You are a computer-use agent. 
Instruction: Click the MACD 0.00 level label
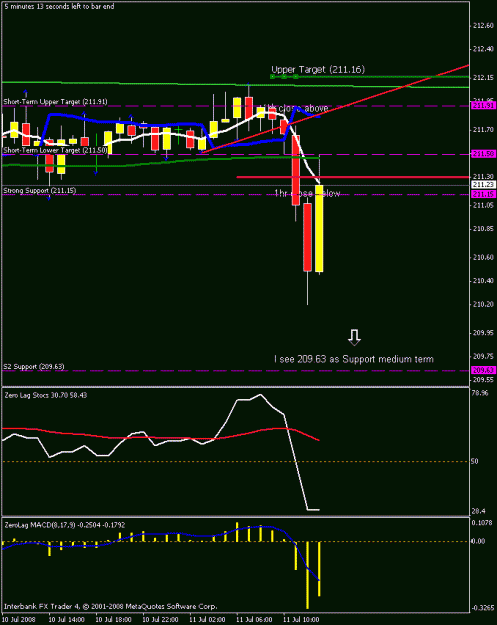478,541
